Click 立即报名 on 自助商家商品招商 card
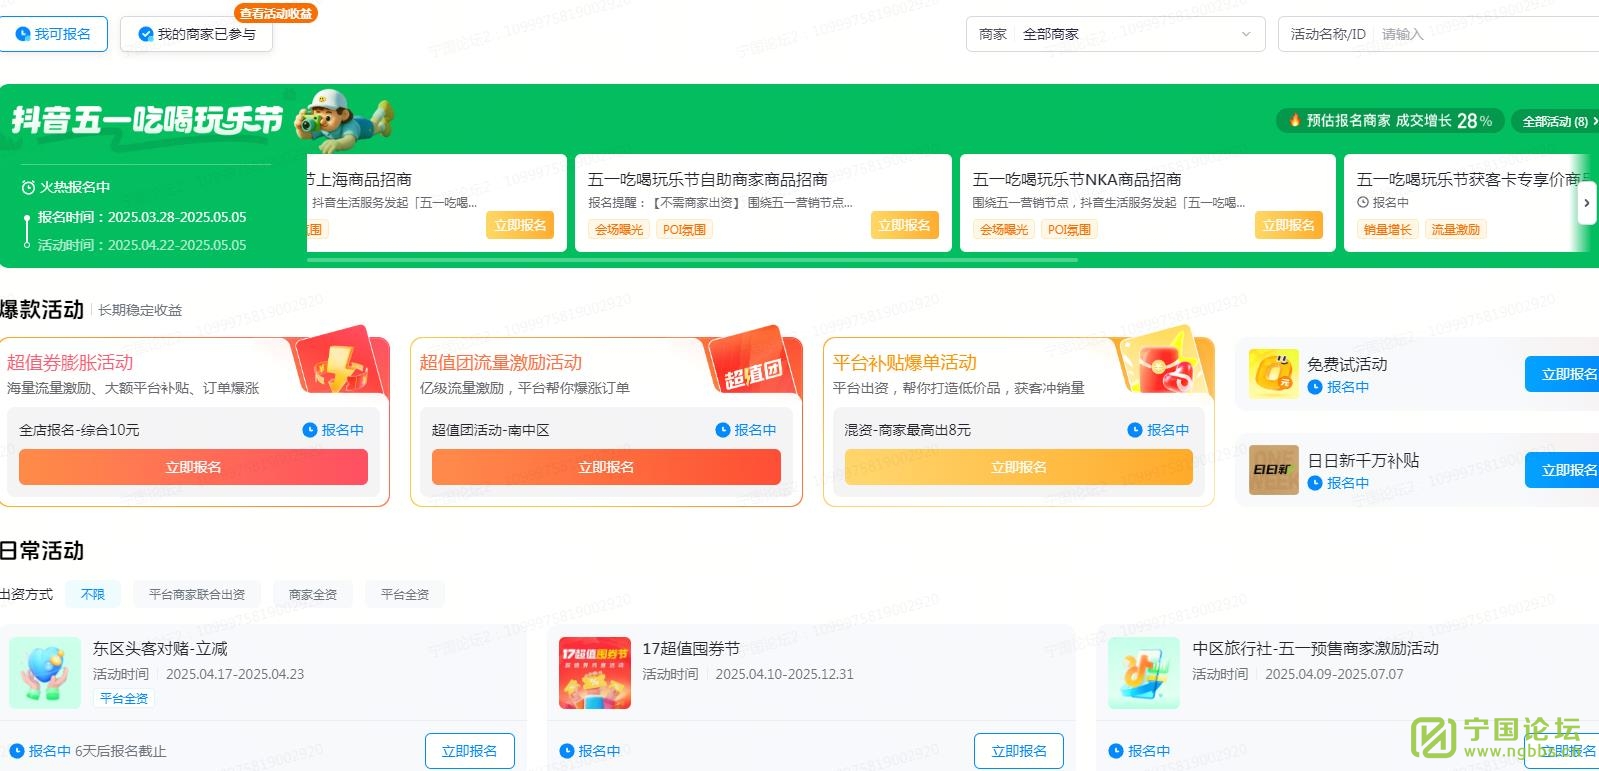This screenshot has width=1599, height=771. coord(904,225)
